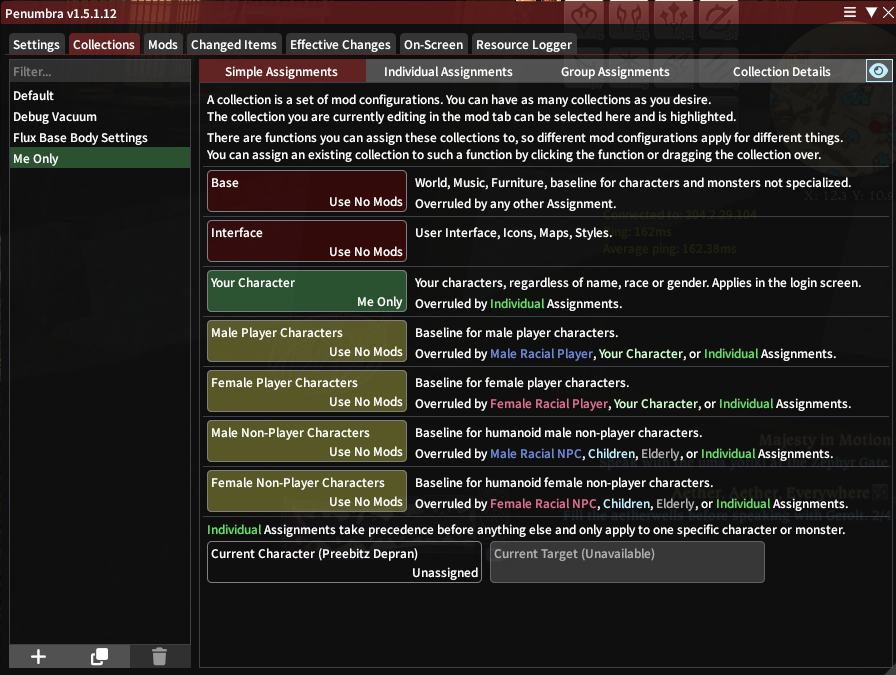Select the Default collection
The image size is (896, 675).
(99, 95)
